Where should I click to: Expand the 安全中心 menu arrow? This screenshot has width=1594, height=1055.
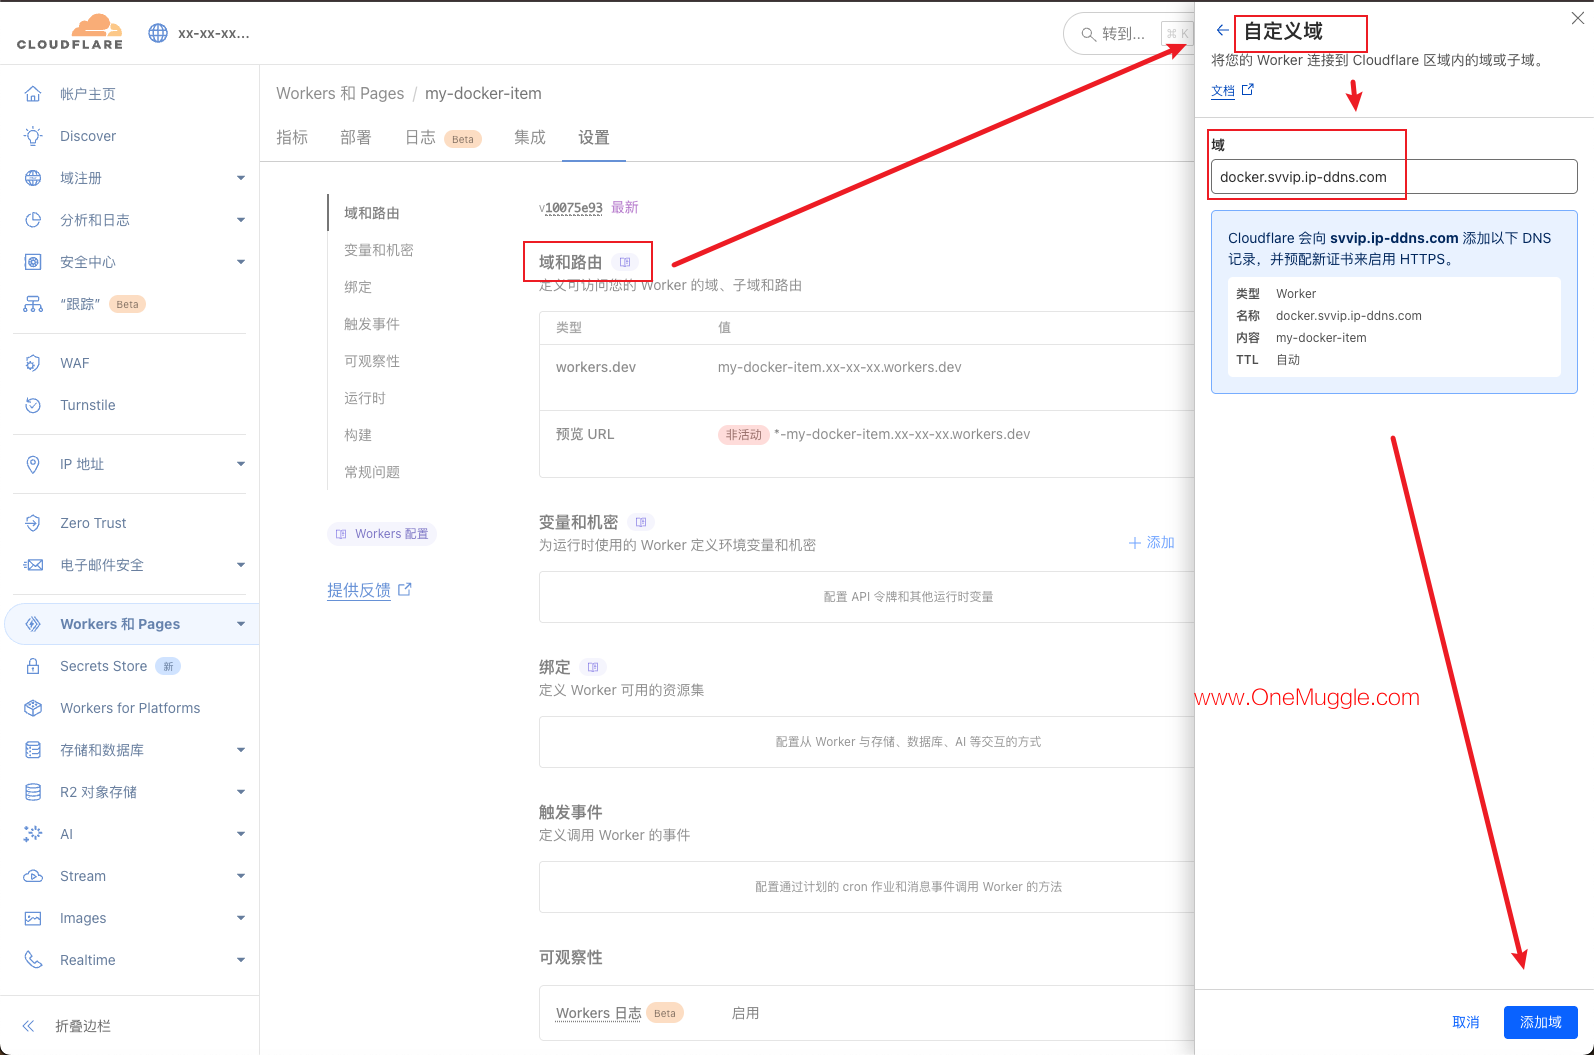241,262
